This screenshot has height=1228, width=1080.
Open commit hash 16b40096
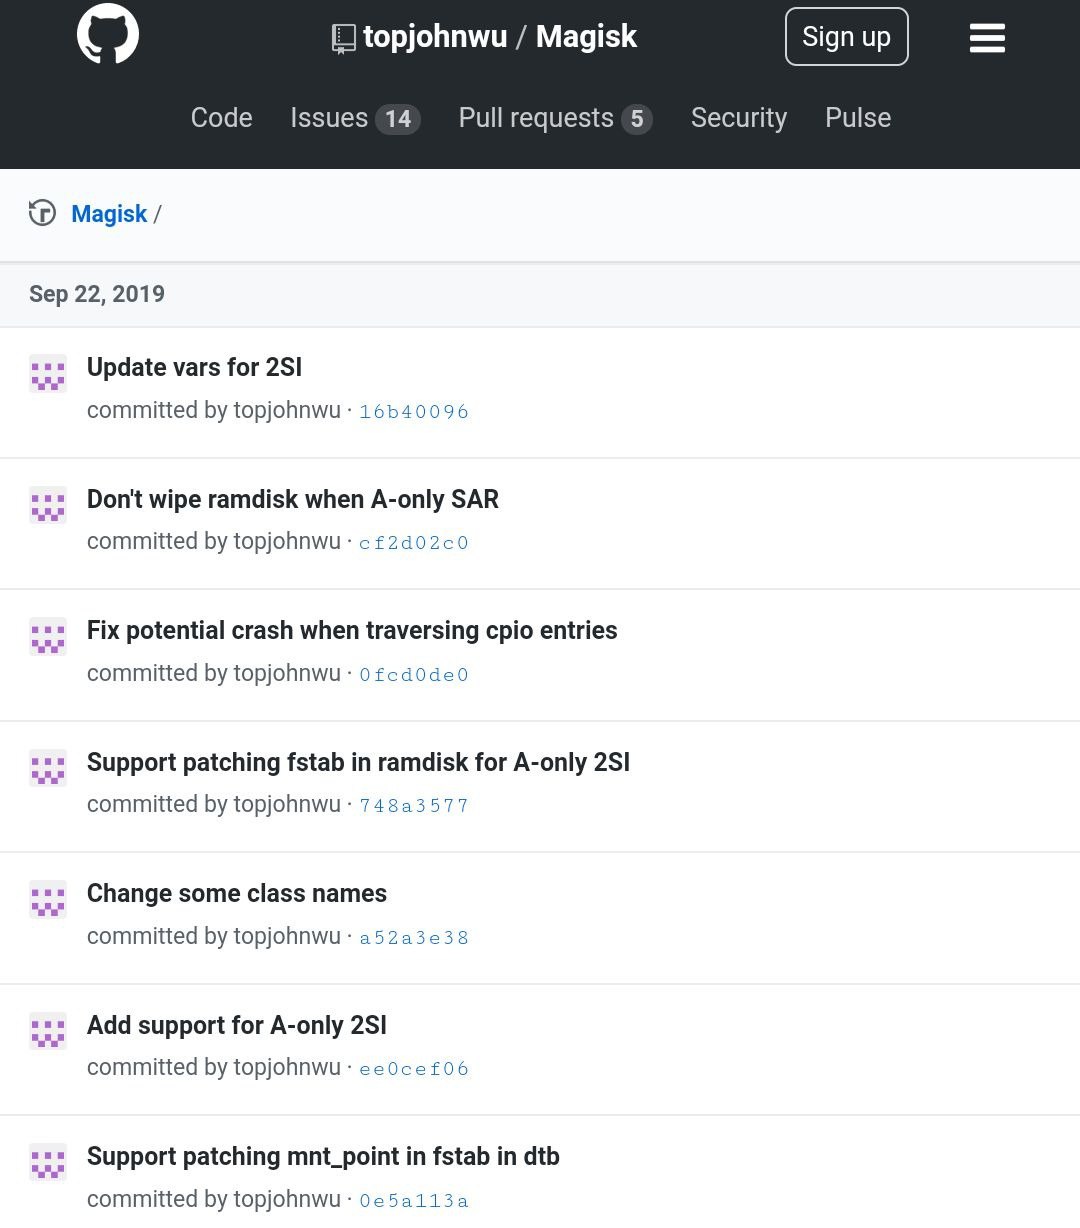coord(414,411)
